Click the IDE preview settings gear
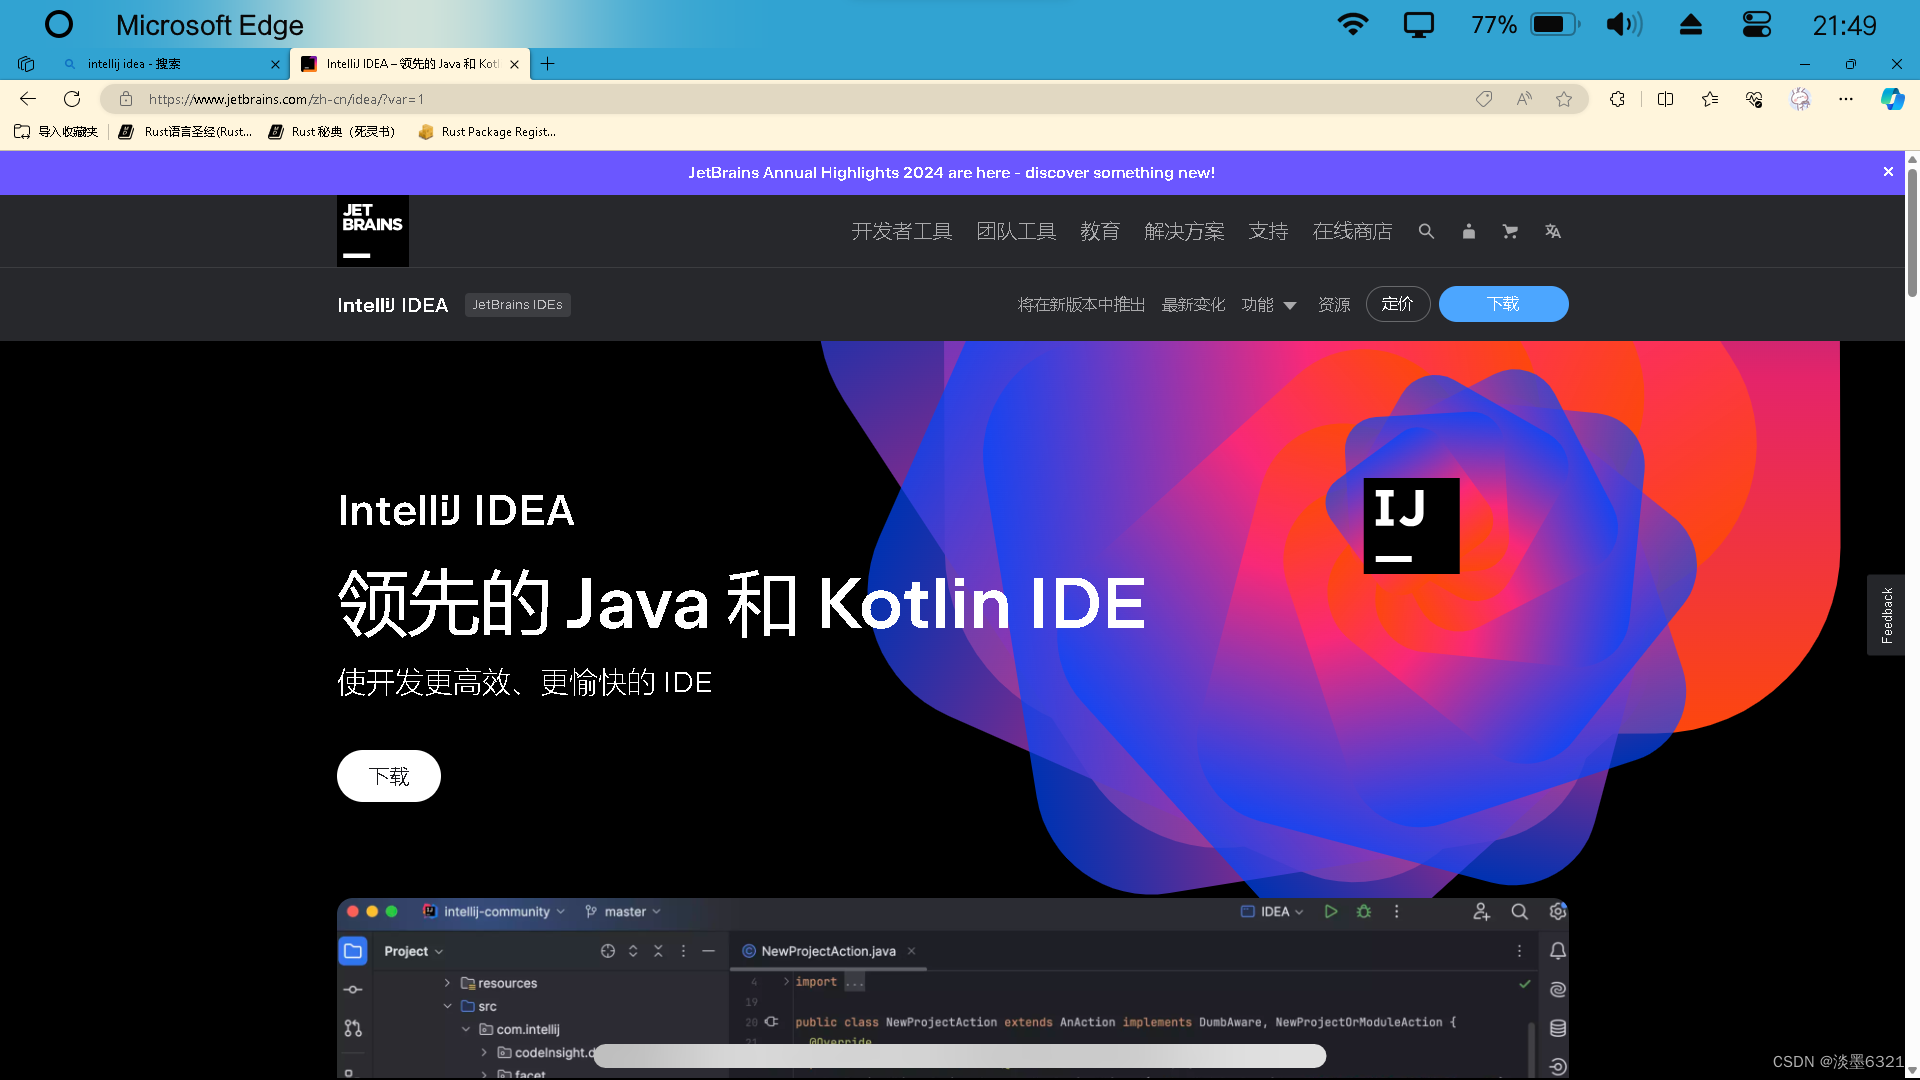 pyautogui.click(x=1558, y=912)
